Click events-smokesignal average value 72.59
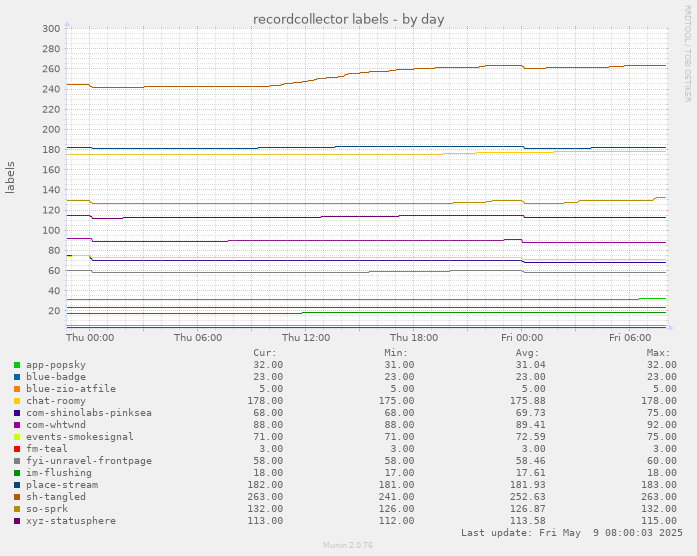 [531, 437]
